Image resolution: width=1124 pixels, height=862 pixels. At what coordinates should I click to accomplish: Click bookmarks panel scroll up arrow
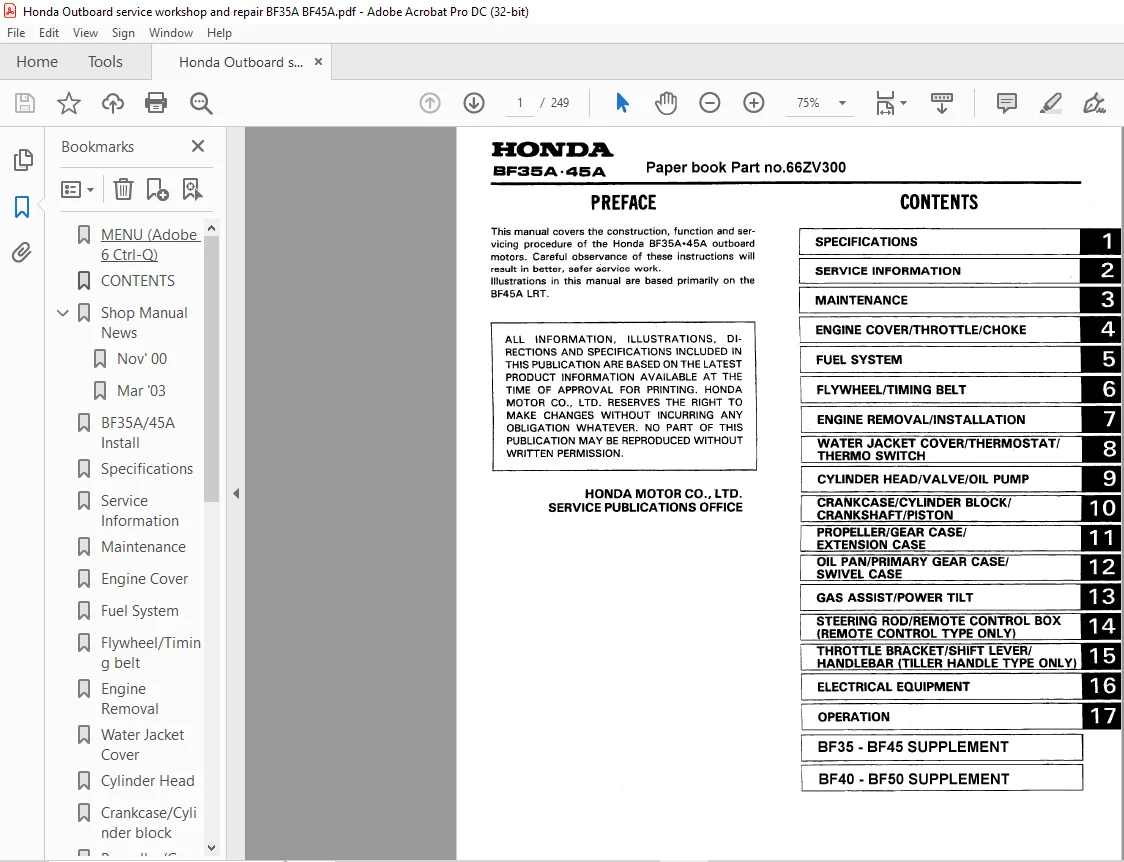[211, 228]
